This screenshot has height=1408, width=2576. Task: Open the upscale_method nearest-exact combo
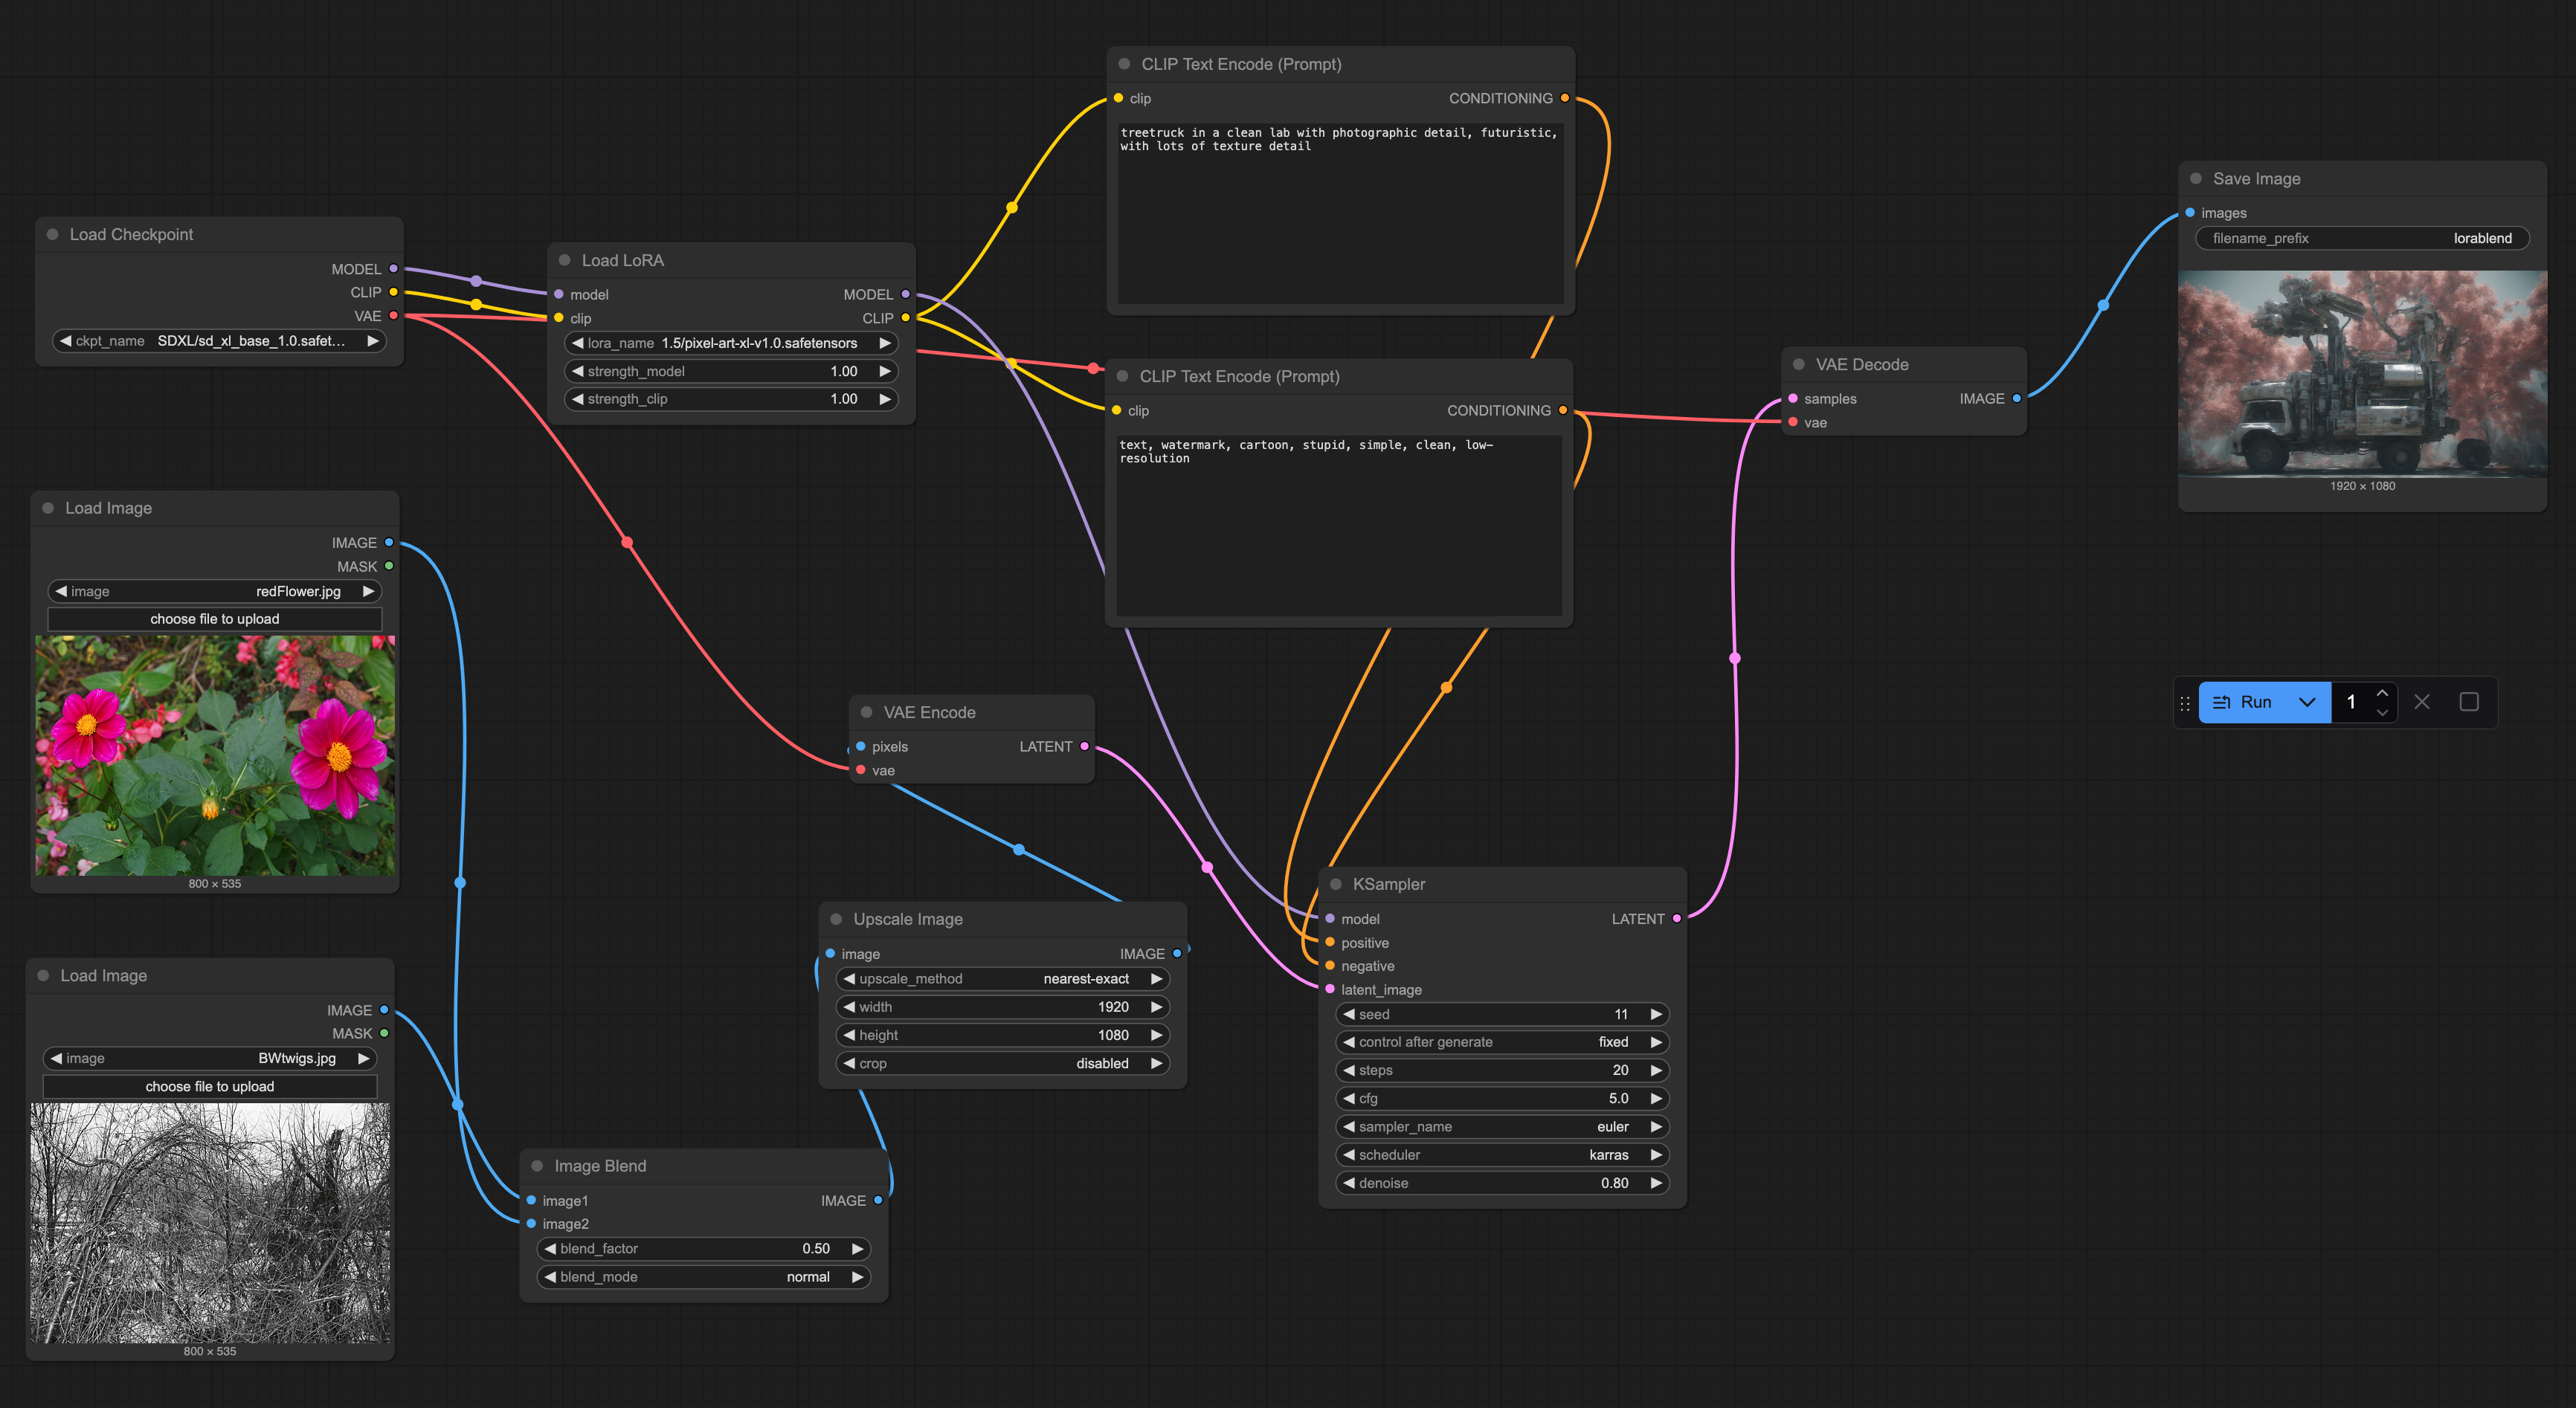click(x=1002, y=979)
